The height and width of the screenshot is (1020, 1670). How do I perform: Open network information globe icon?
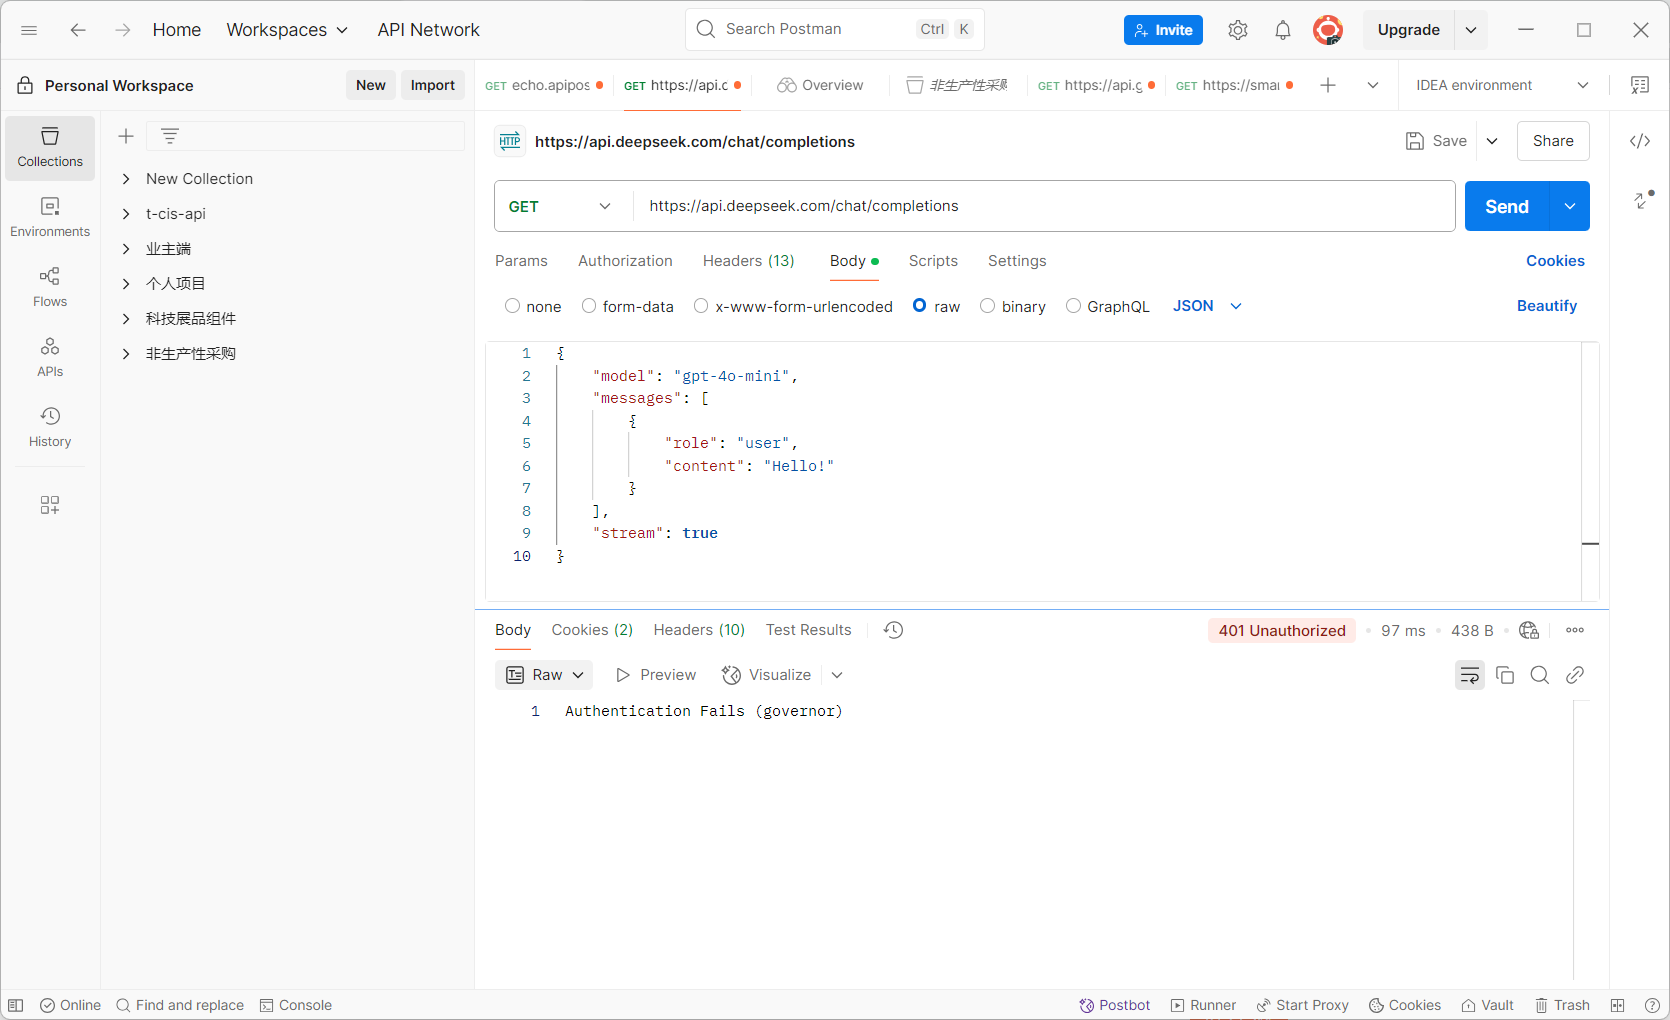1529,630
